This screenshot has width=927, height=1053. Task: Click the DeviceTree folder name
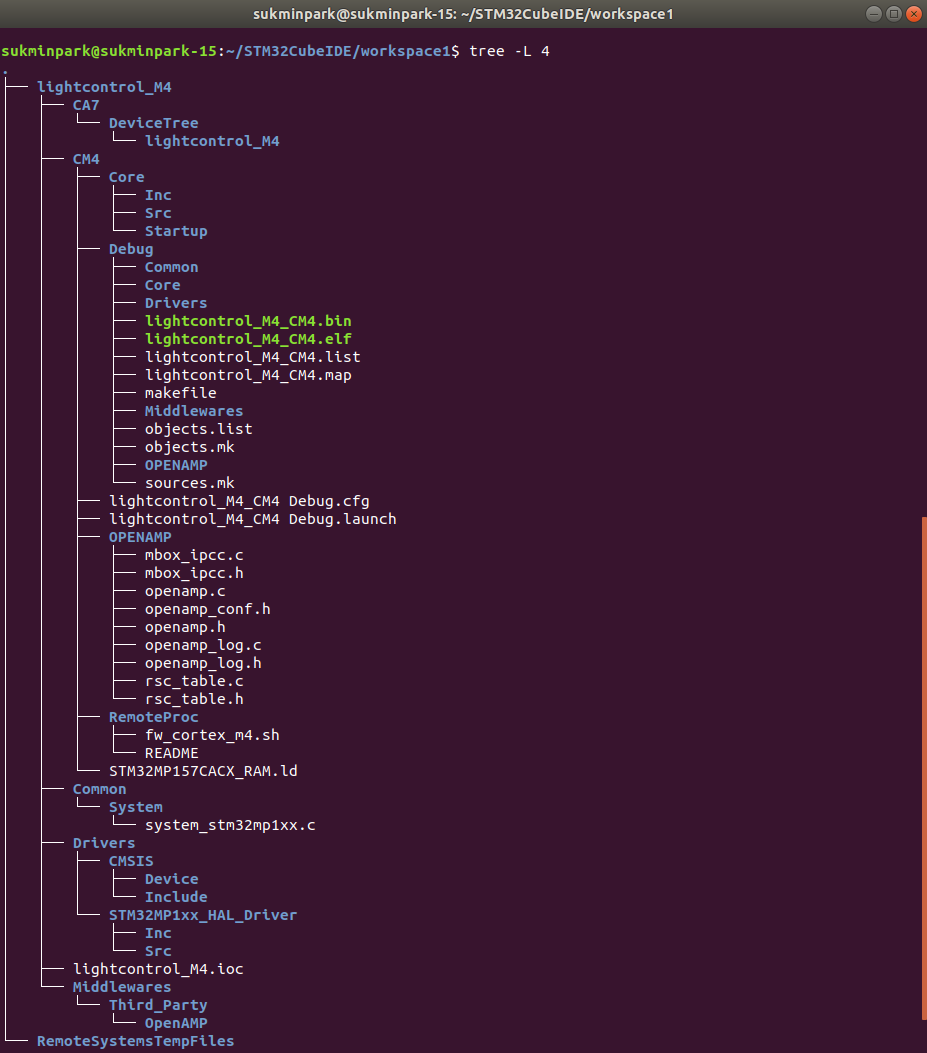click(x=154, y=124)
